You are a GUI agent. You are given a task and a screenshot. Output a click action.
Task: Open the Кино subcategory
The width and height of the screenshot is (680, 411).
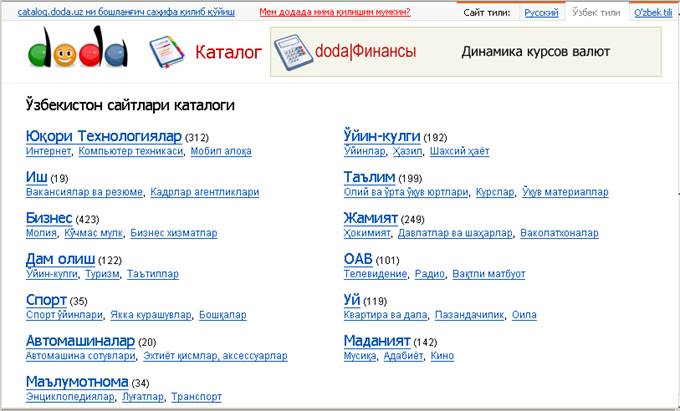442,356
